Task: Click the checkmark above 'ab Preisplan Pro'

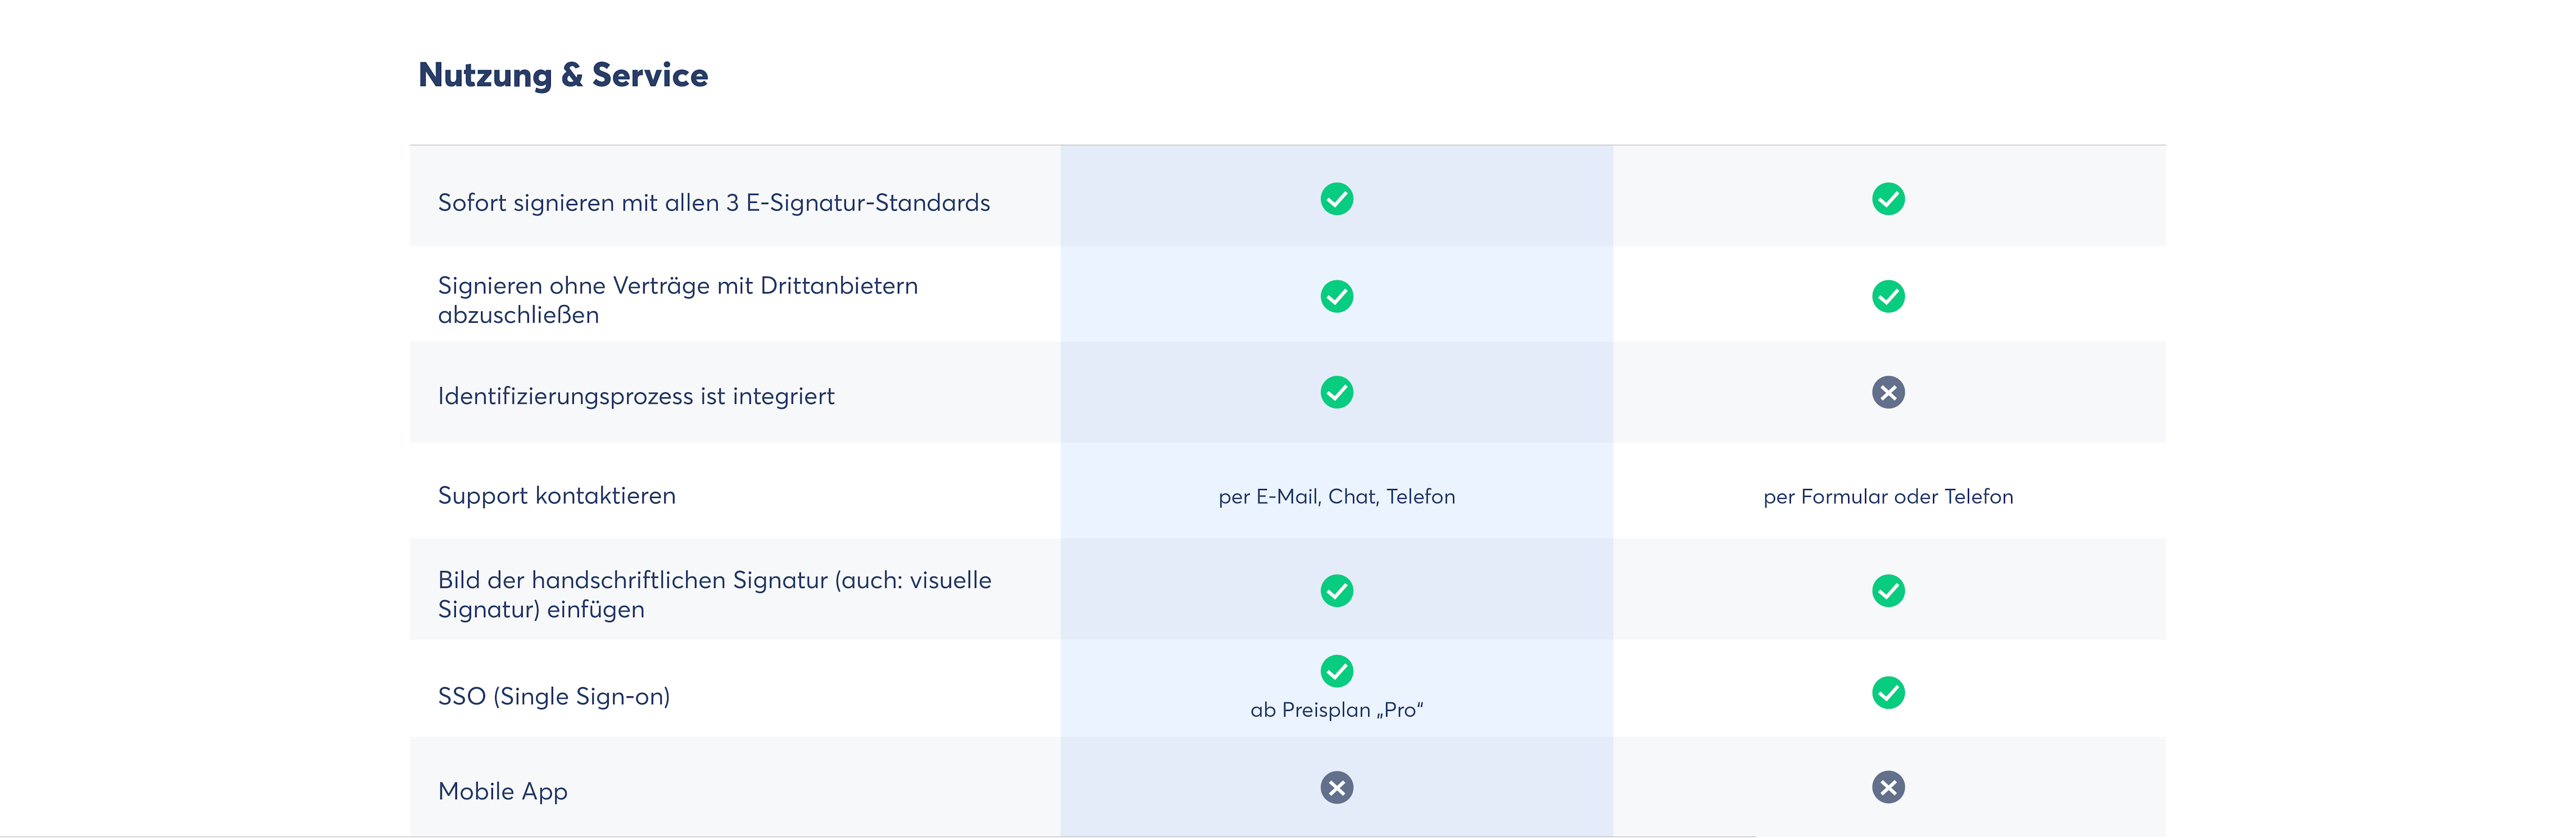Action: tap(1336, 671)
